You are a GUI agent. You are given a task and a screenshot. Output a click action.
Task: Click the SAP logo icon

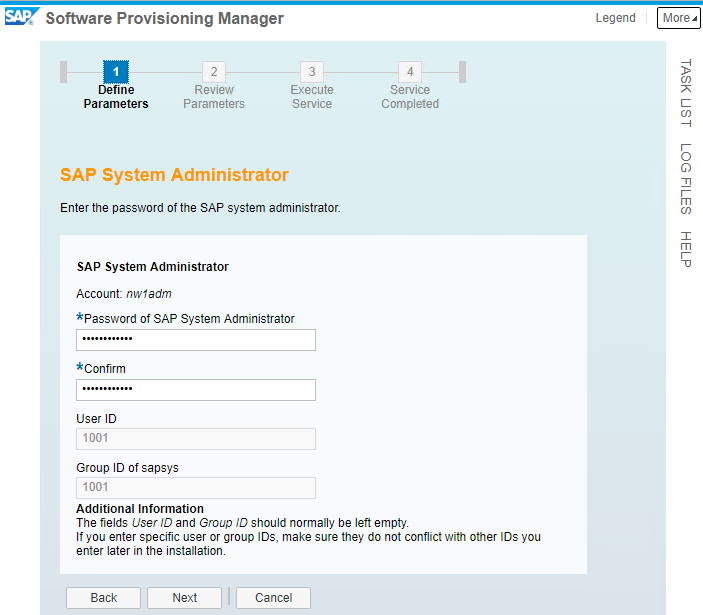21,17
